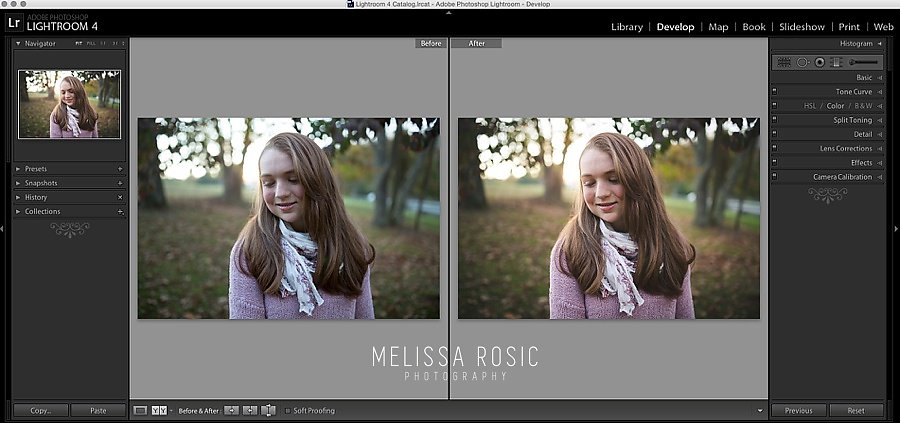Image resolution: width=900 pixels, height=423 pixels.
Task: Toggle the HSL / Color / B&W panel switch
Action: point(774,105)
